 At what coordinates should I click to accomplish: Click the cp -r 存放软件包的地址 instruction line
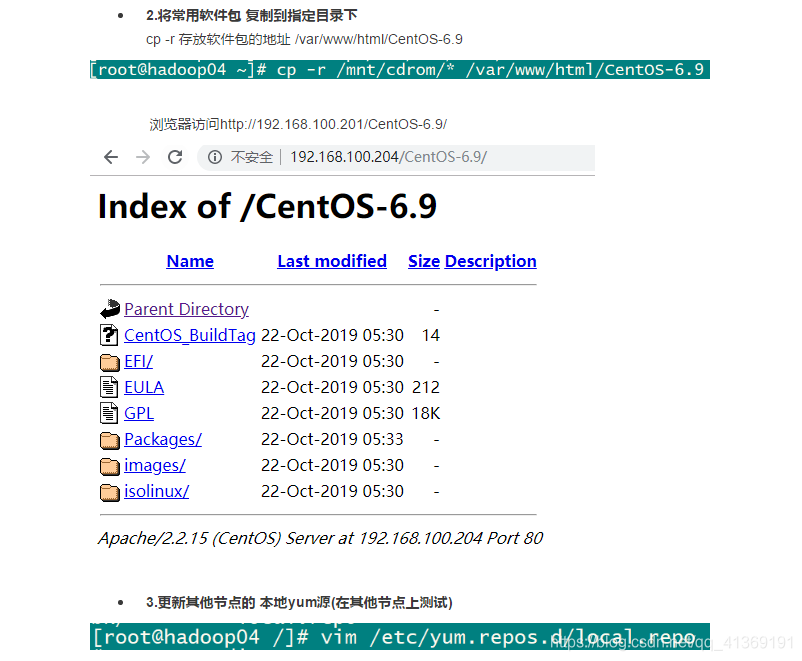tap(304, 39)
